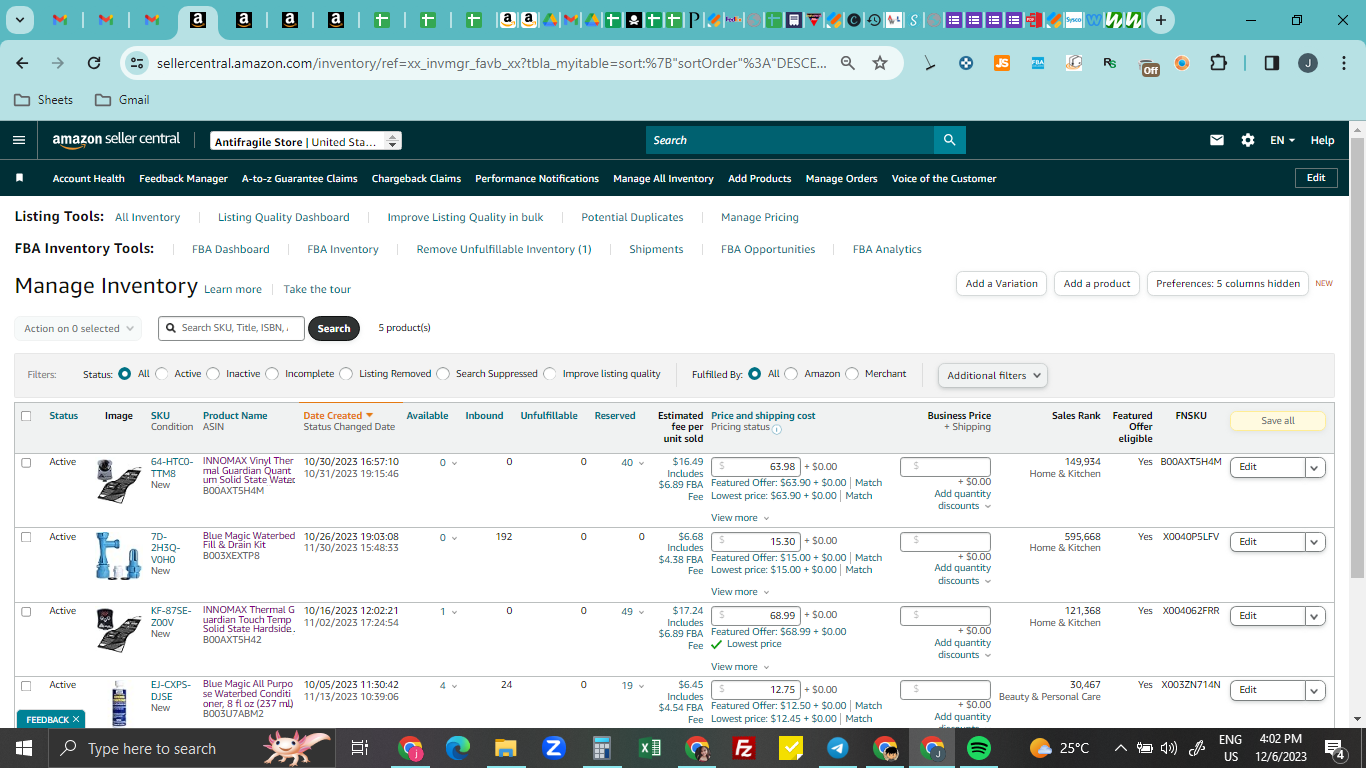Viewport: 1366px width, 768px height.
Task: Click the pricing status info icon
Action: pos(777,429)
